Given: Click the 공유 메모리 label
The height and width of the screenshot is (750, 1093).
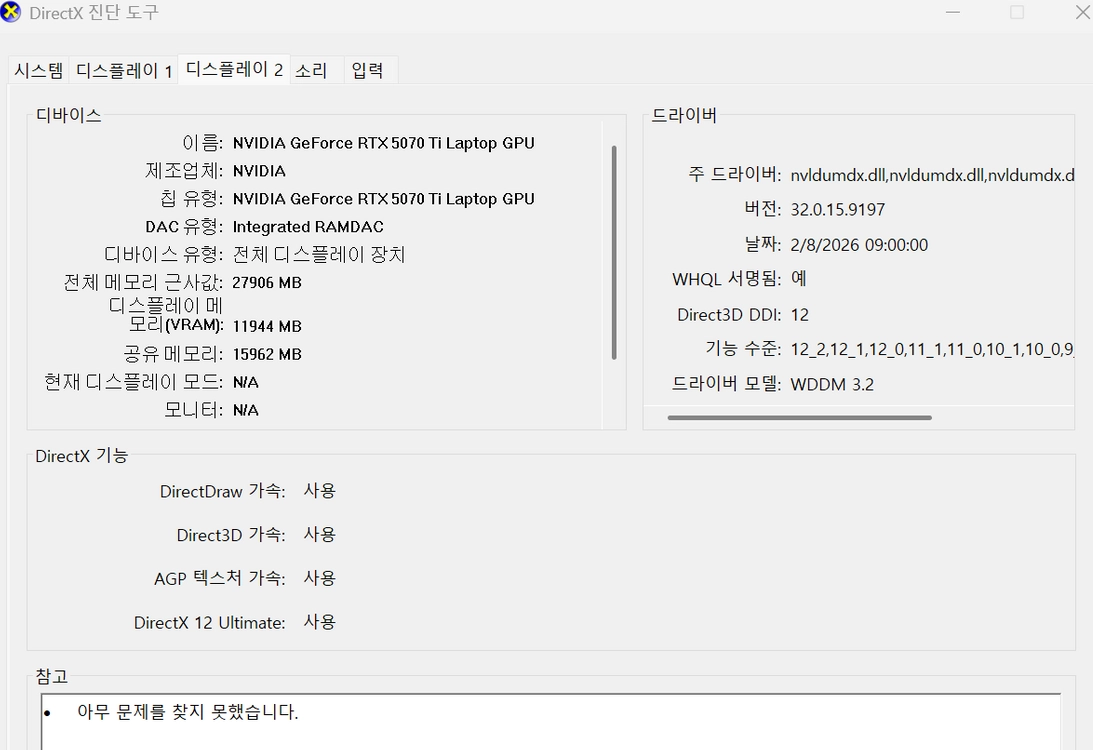Looking at the screenshot, I should 174,354.
